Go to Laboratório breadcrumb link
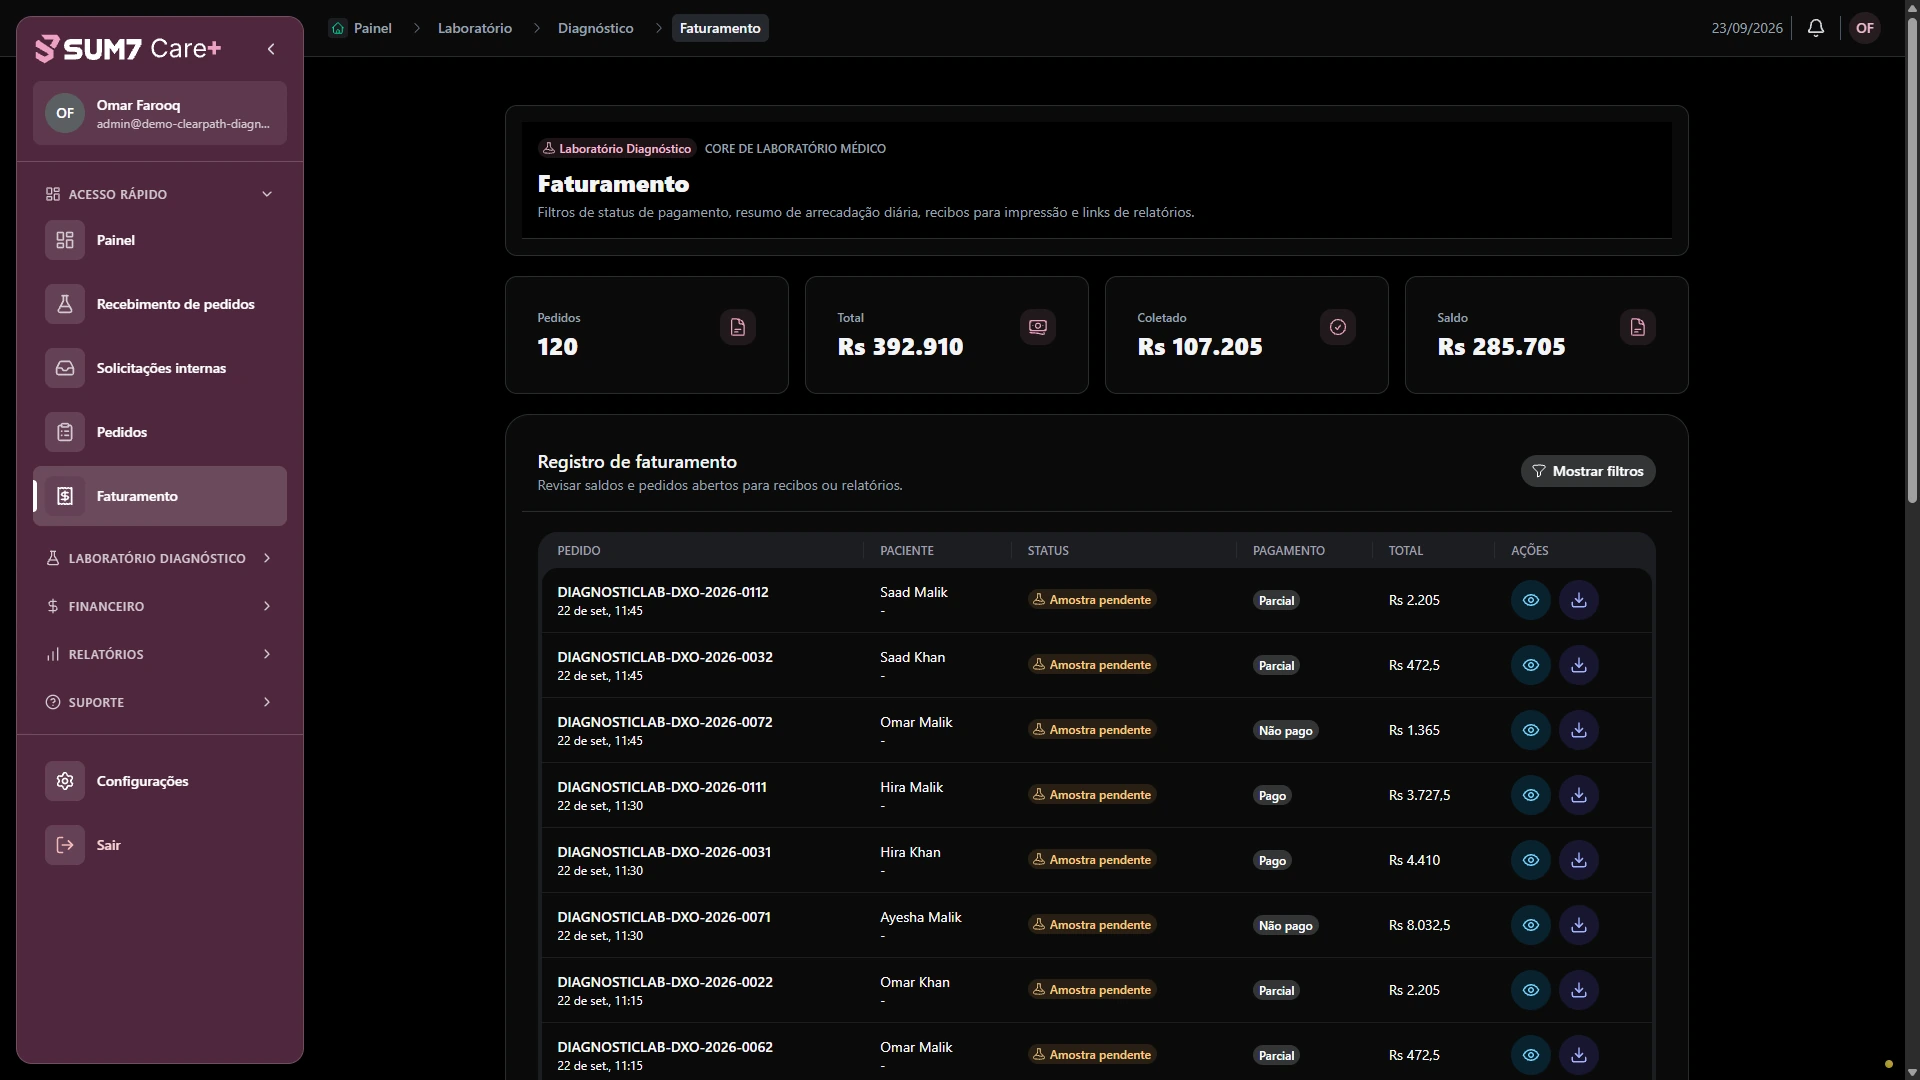The height and width of the screenshot is (1080, 1920). coord(475,28)
